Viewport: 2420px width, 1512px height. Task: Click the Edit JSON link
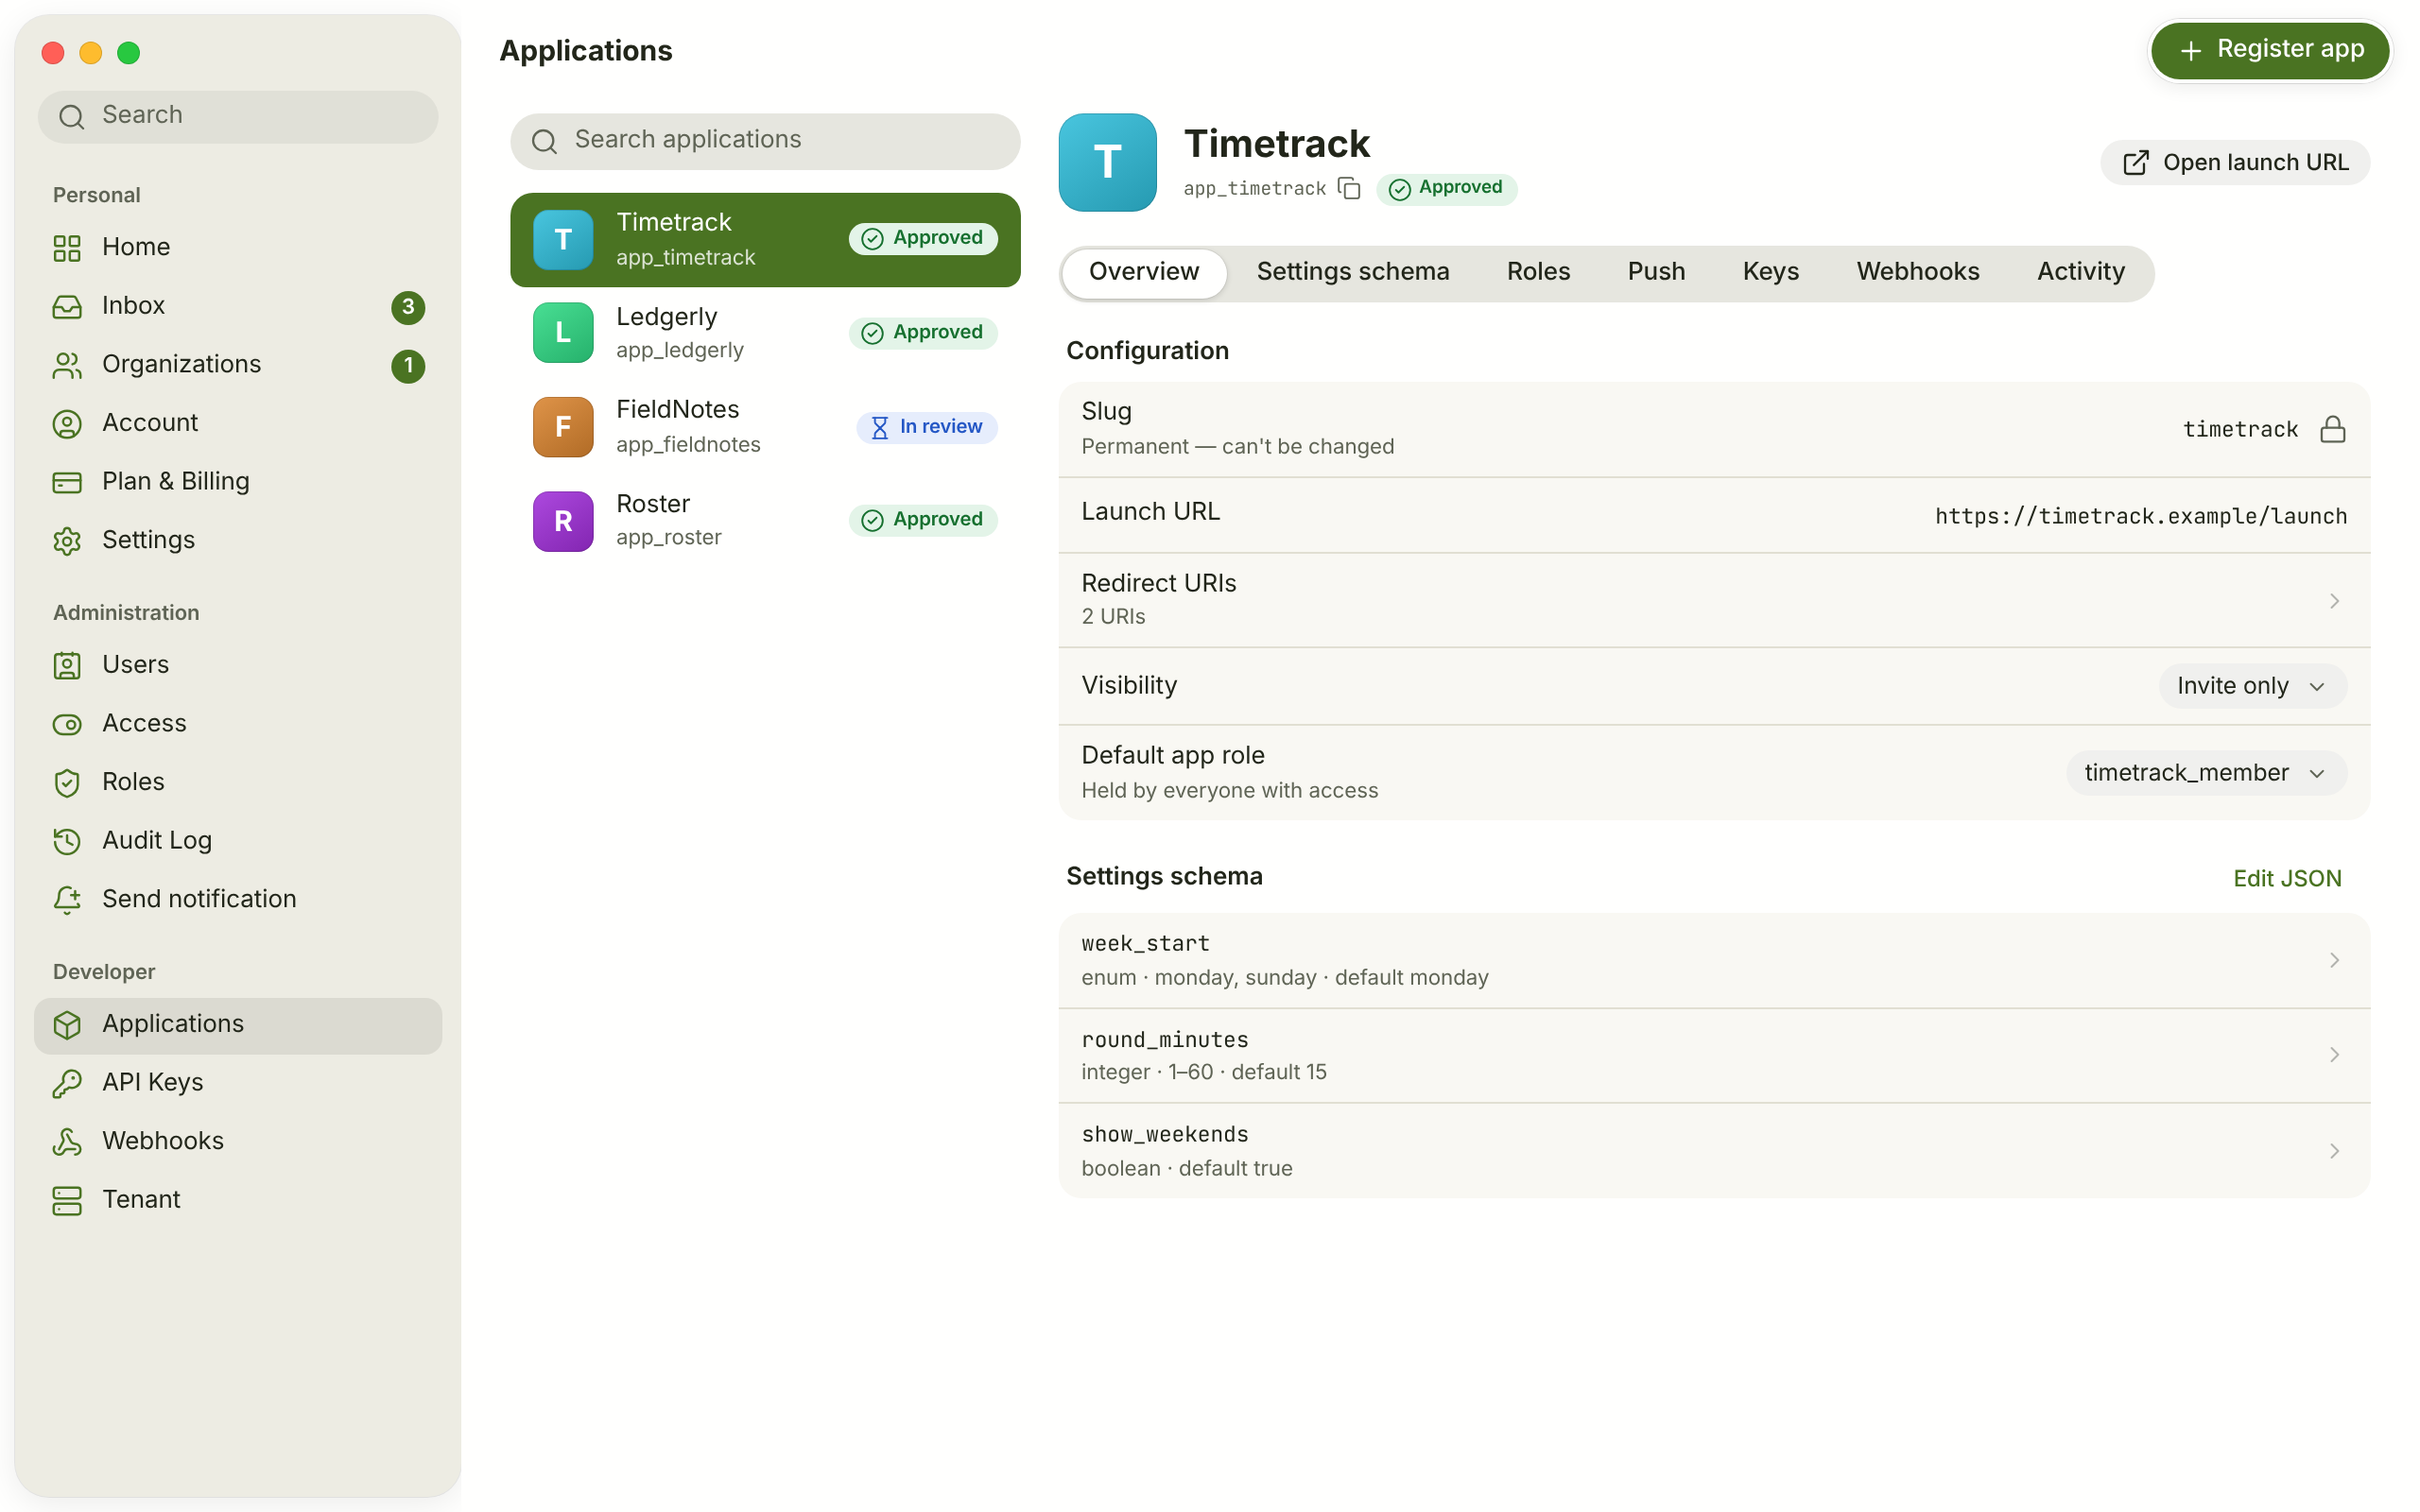(2287, 878)
